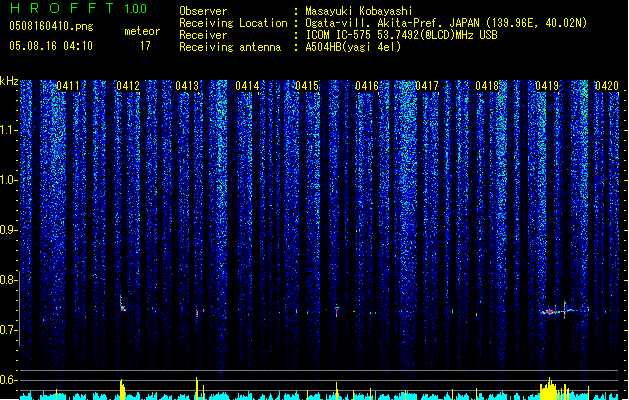The image size is (629, 400).
Task: Click the 0.7 kHz axis label
Action: [x=8, y=330]
